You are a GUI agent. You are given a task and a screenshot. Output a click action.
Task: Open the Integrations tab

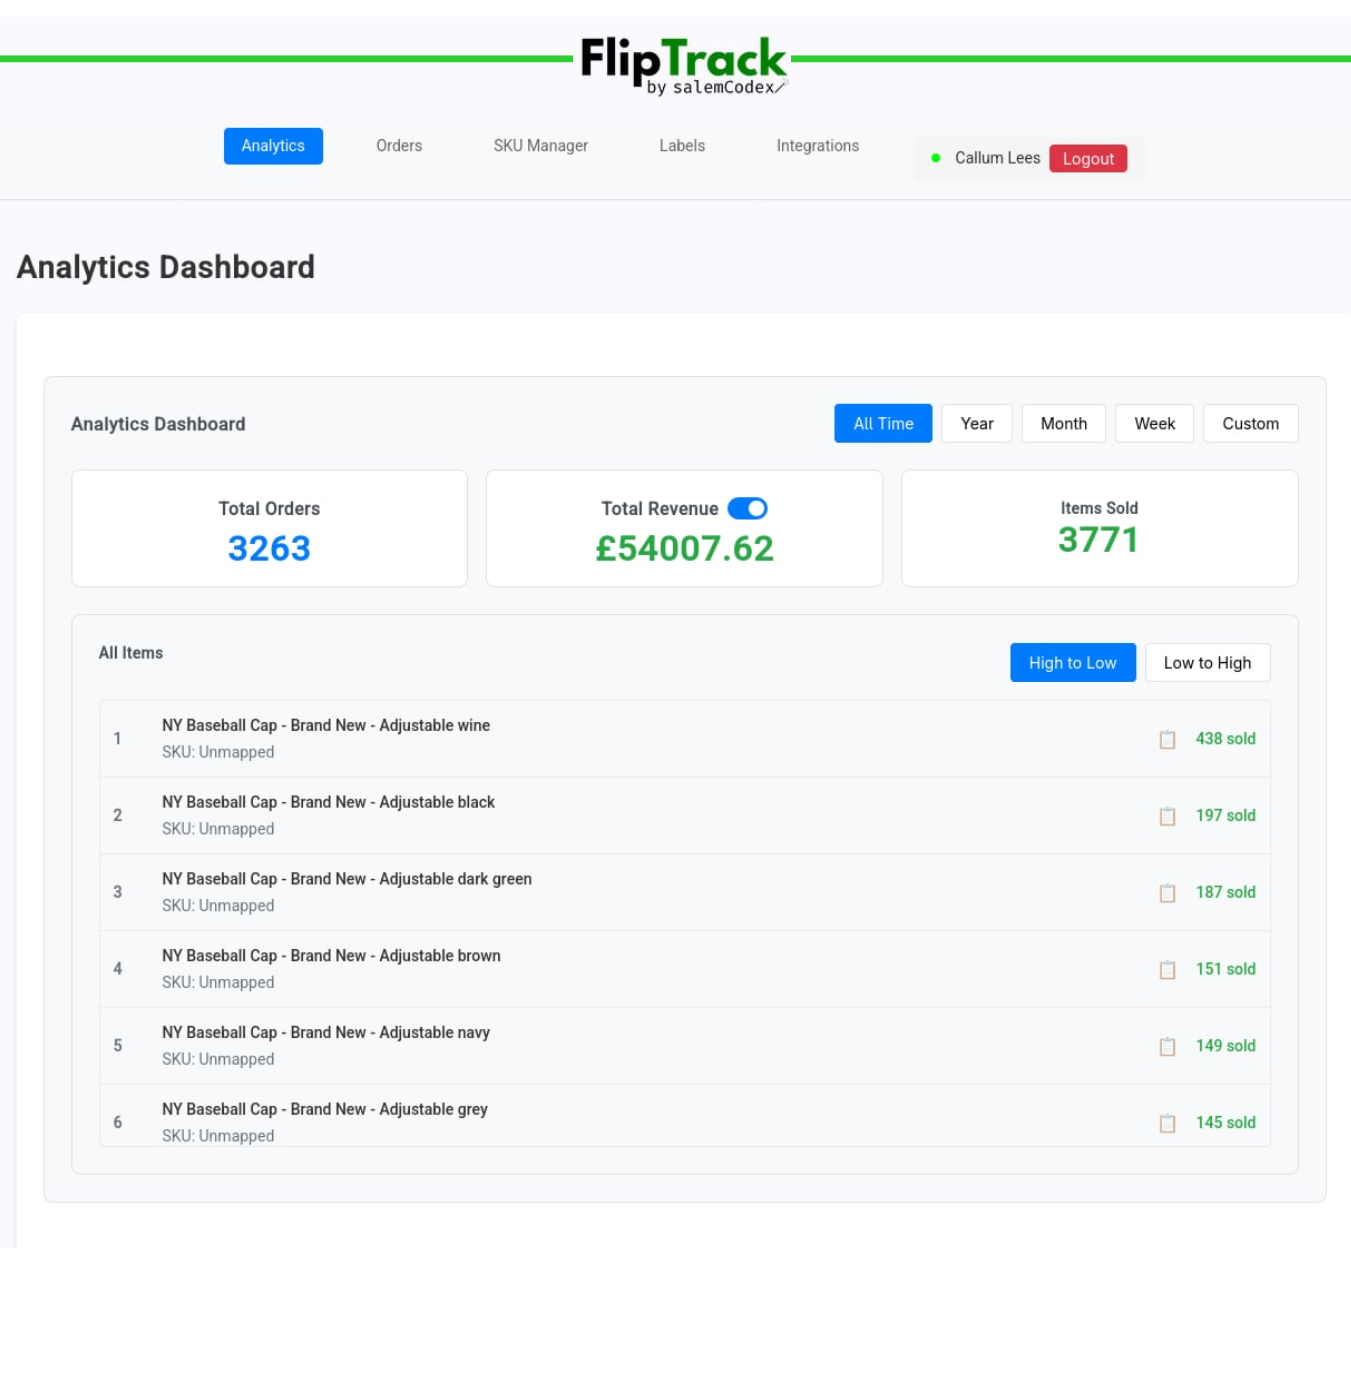[817, 146]
